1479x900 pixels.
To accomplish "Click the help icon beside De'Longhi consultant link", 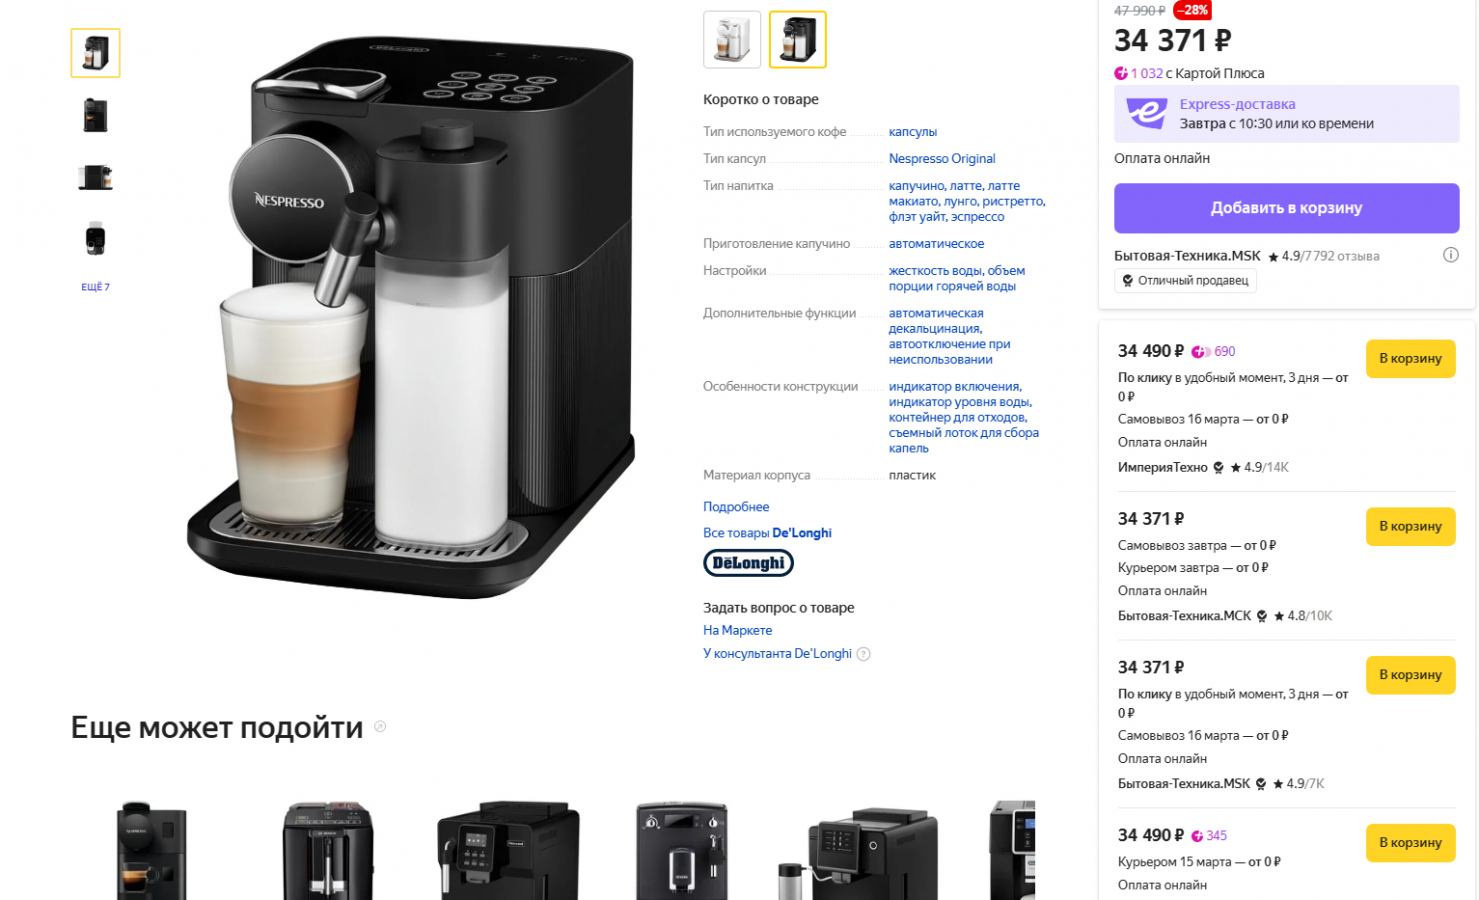I will tap(864, 654).
